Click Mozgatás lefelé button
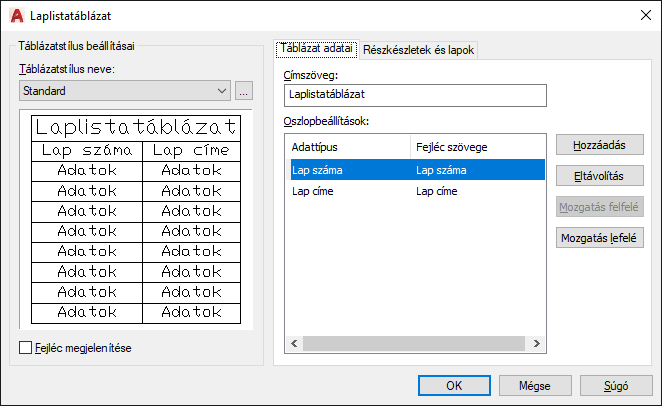 tap(599, 238)
